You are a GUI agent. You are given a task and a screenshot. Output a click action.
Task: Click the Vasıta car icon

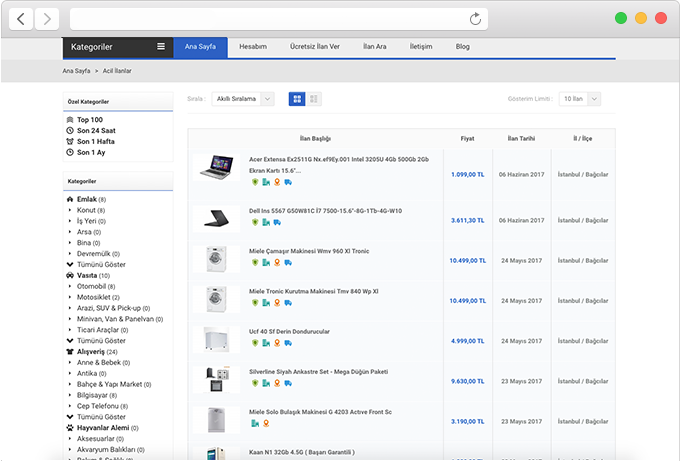coord(70,275)
